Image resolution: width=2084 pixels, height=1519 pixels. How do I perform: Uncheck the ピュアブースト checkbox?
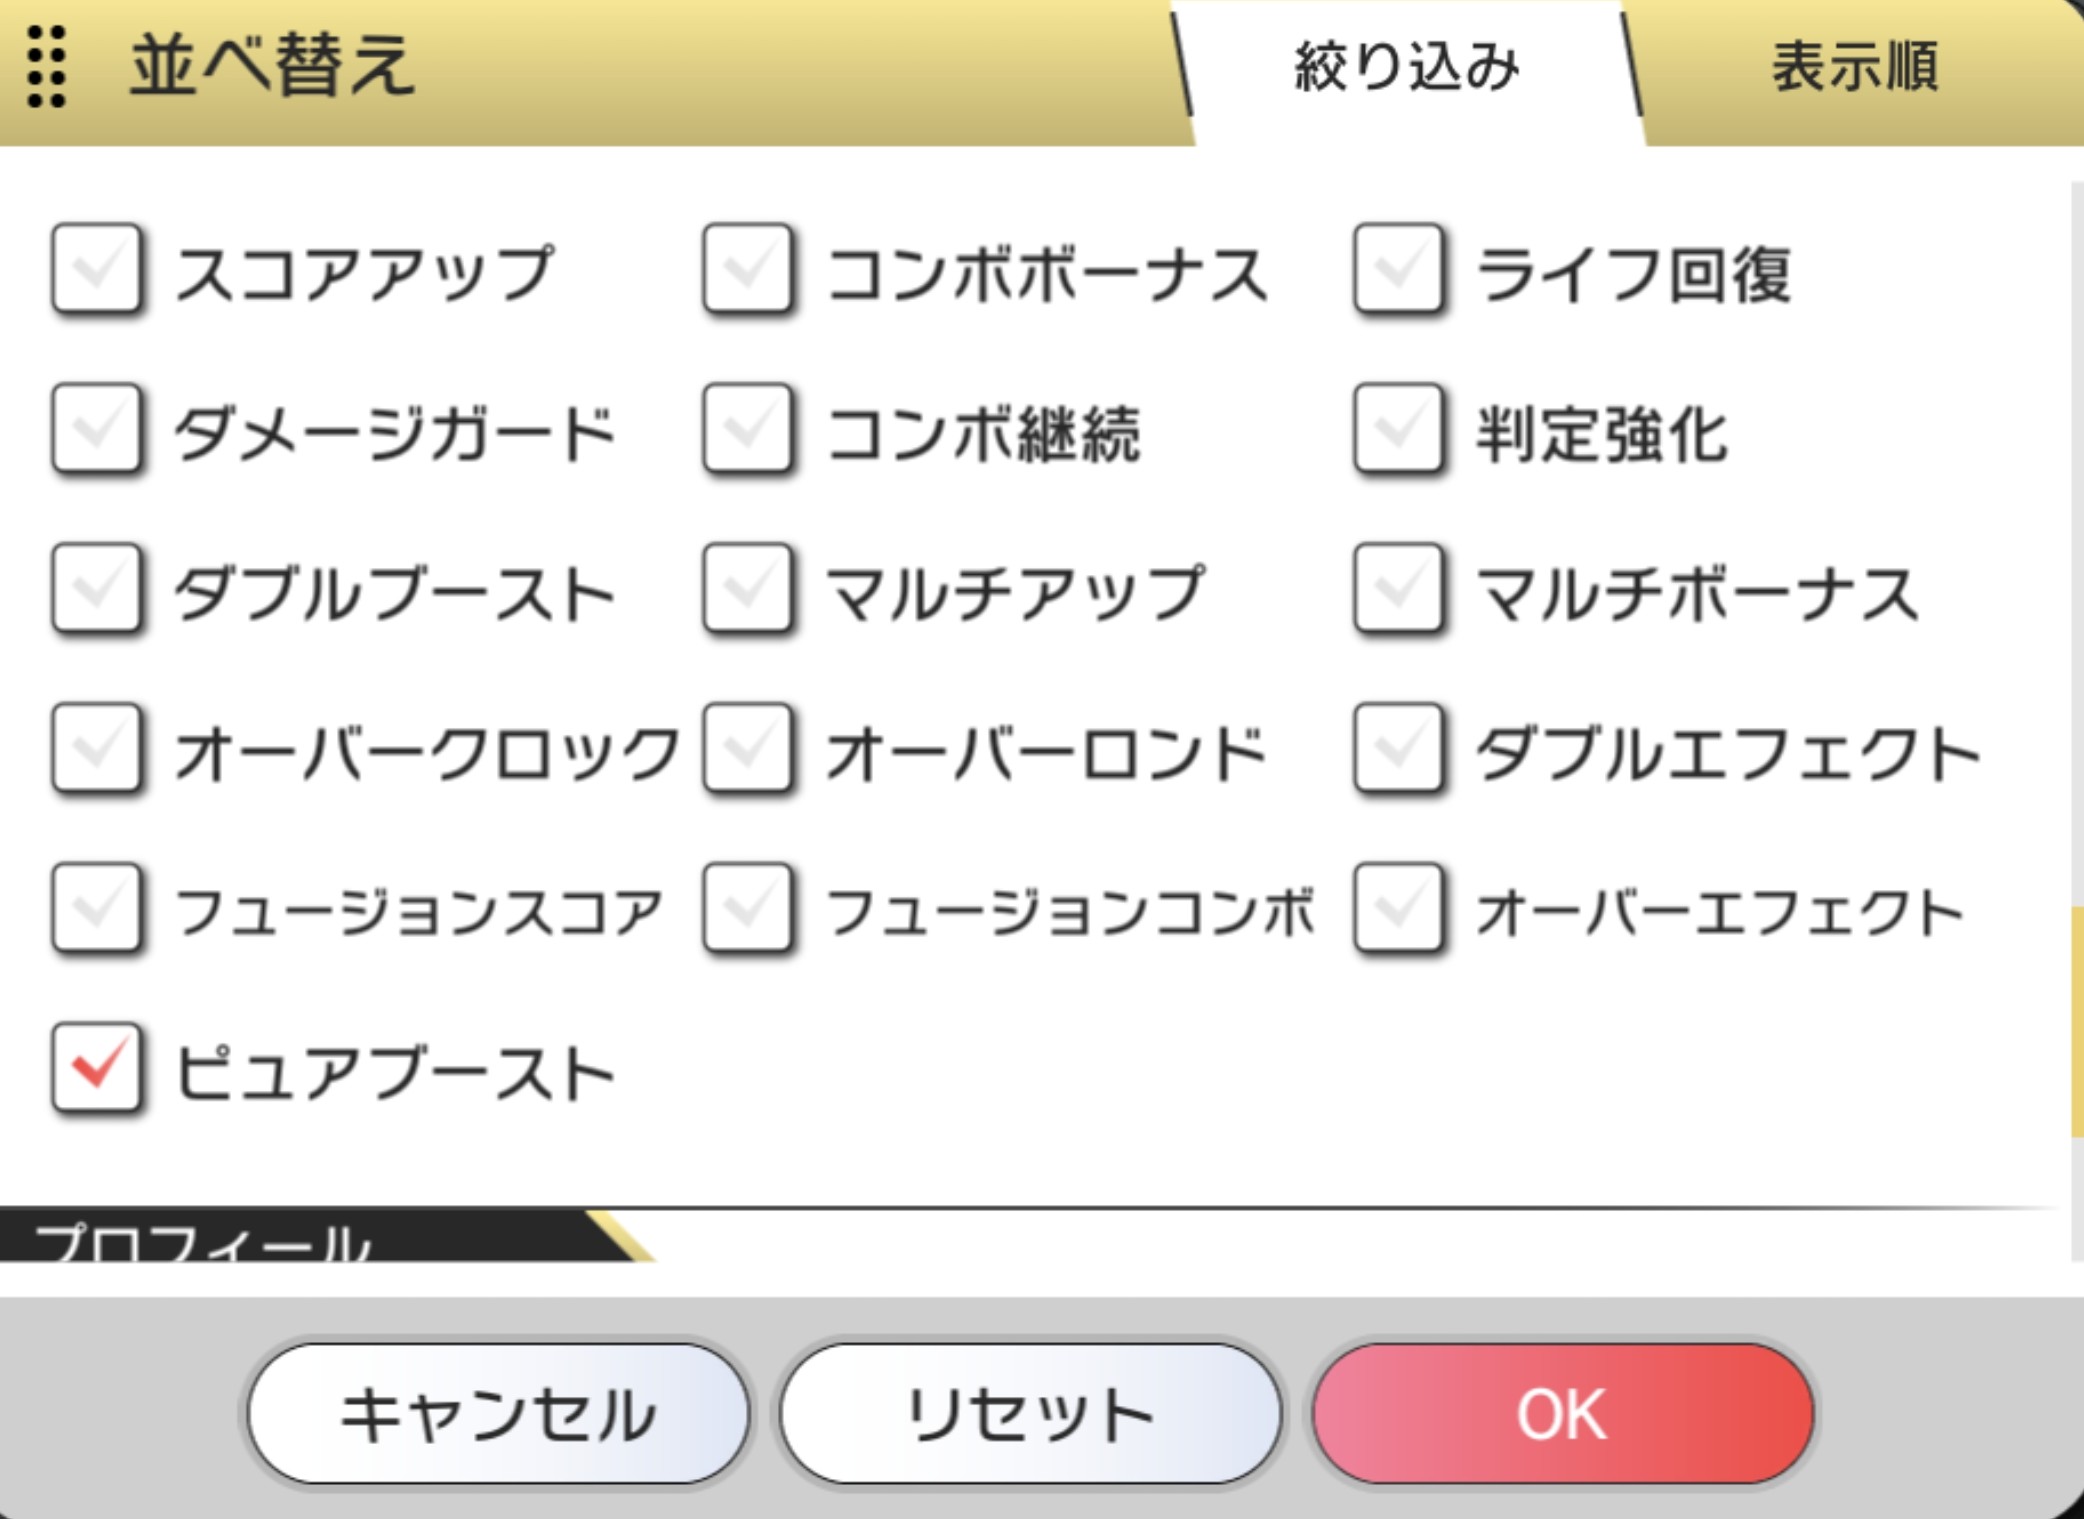tap(96, 1068)
